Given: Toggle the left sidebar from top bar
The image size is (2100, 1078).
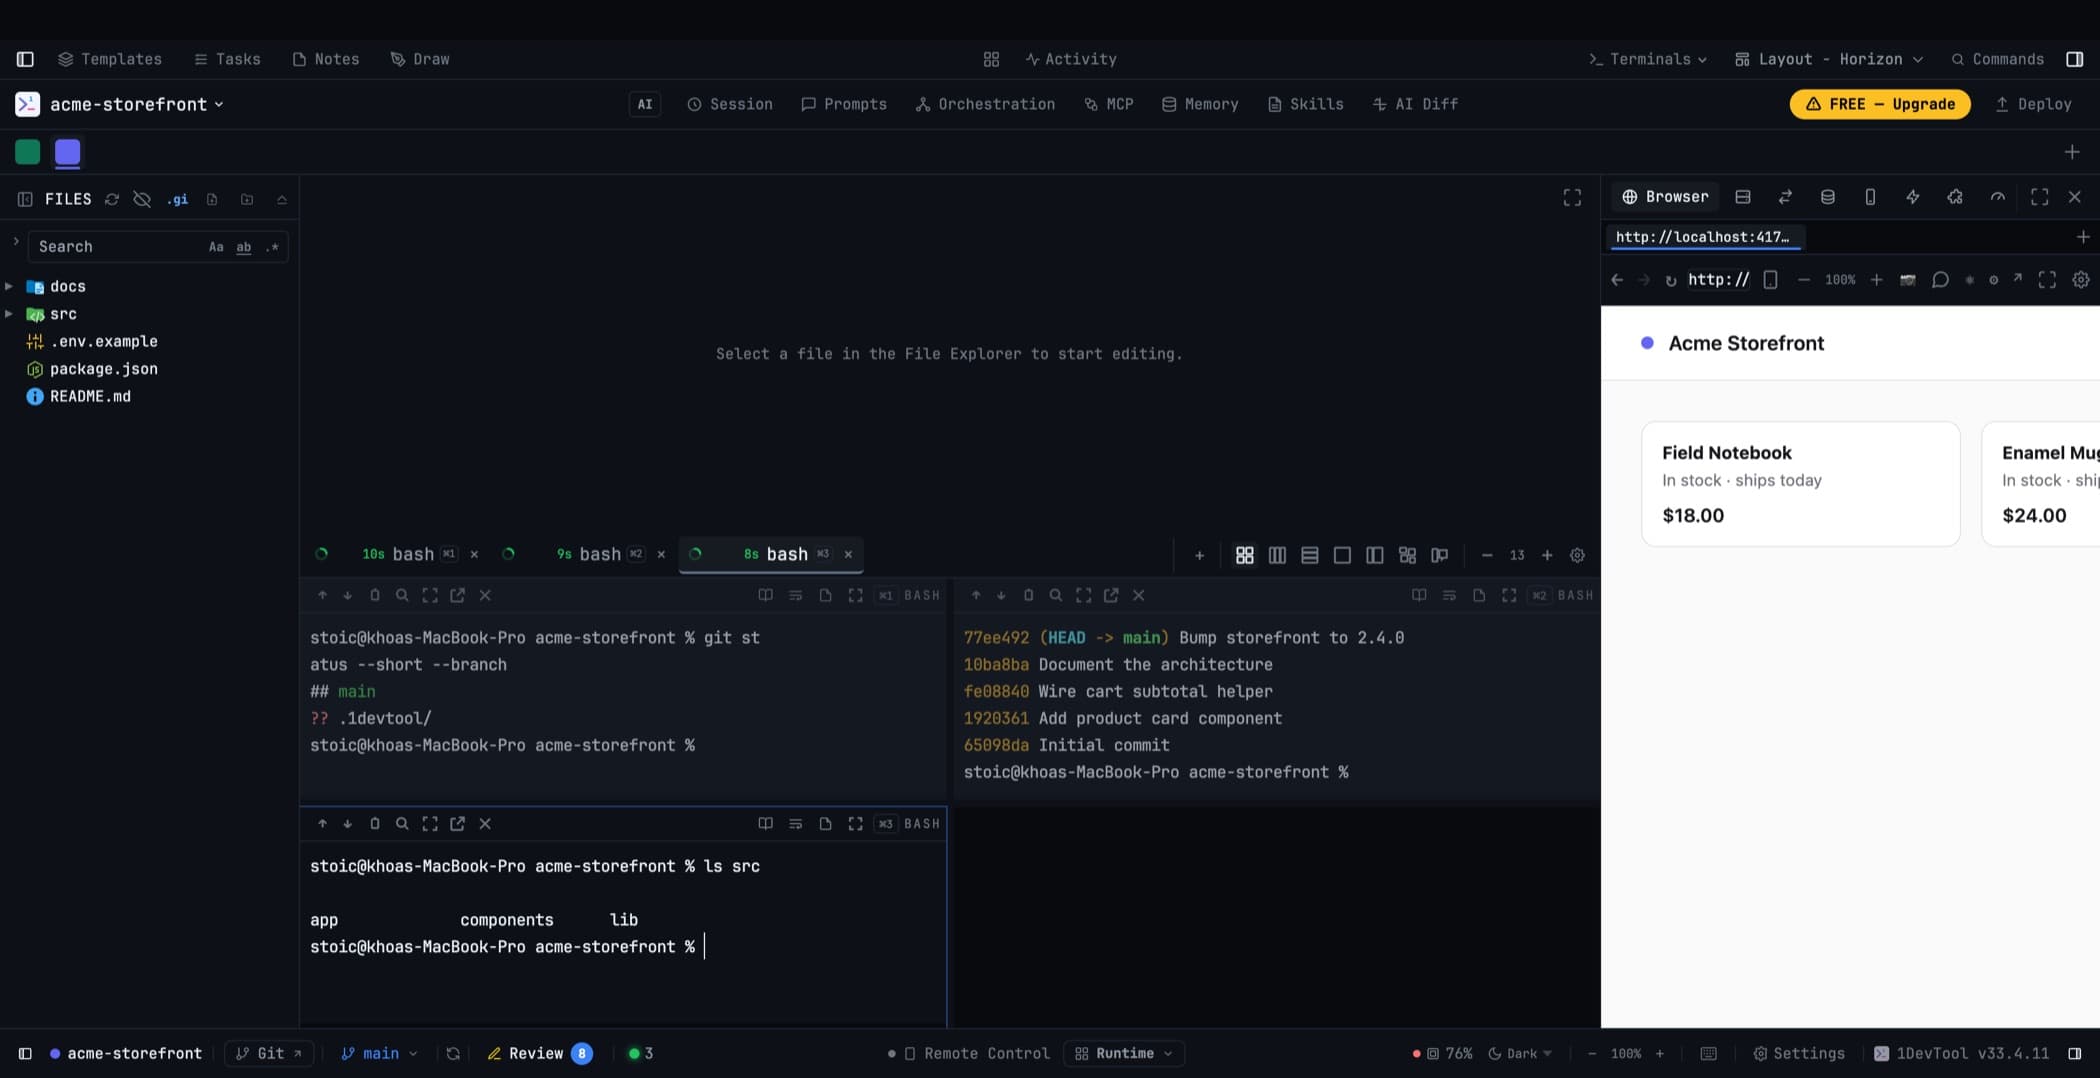Looking at the screenshot, I should pyautogui.click(x=25, y=59).
